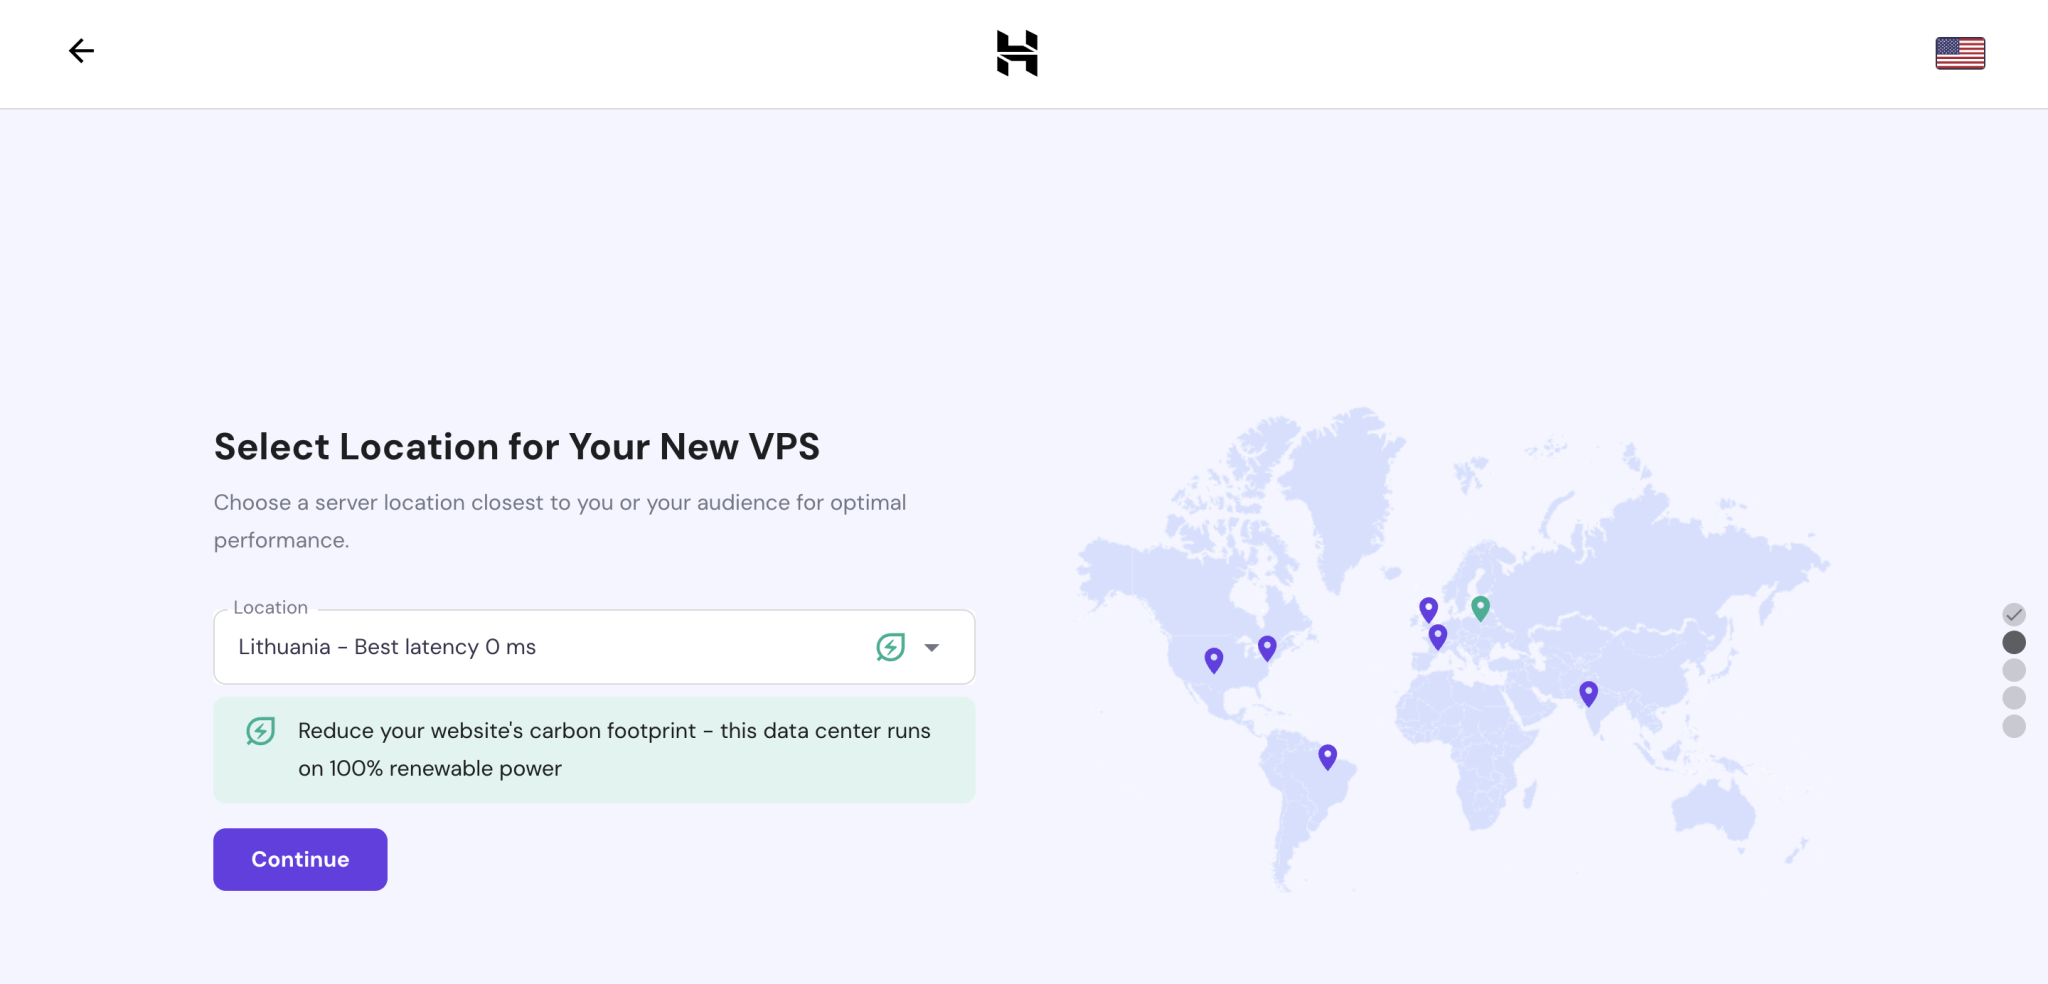2048x984 pixels.
Task: Click the leaf icon in the renewable power banner
Action: coord(260,731)
